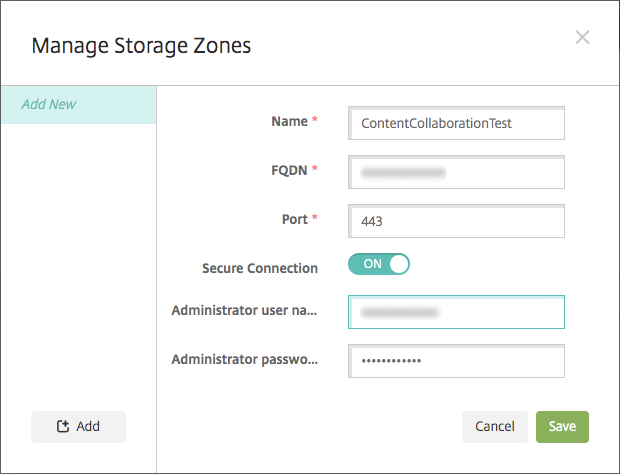Image resolution: width=620 pixels, height=474 pixels.
Task: Click the Port field showing 443
Action: [456, 220]
